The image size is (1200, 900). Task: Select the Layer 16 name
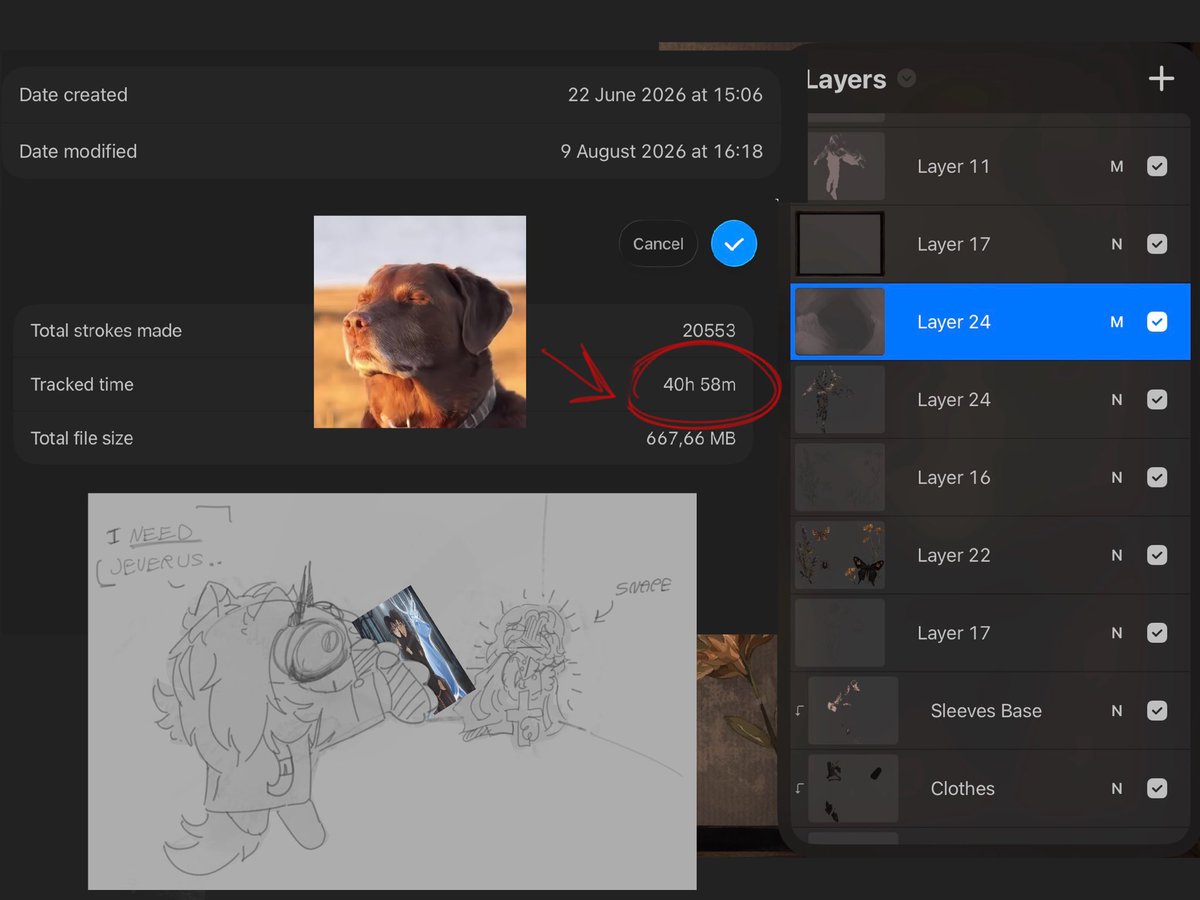click(953, 478)
